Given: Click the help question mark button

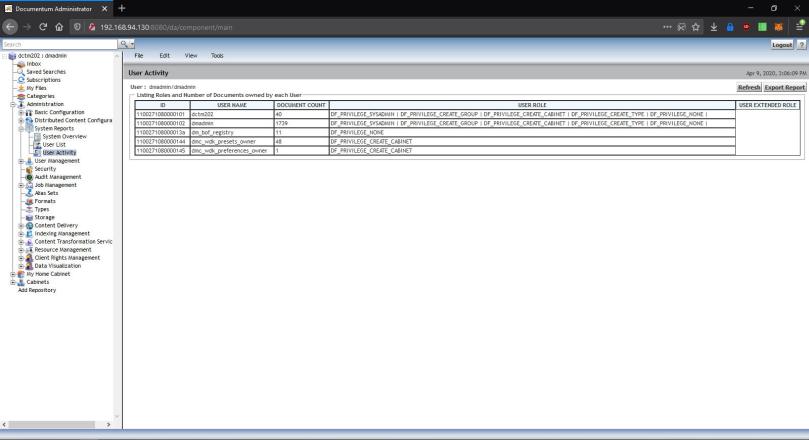Looking at the screenshot, I should point(802,45).
